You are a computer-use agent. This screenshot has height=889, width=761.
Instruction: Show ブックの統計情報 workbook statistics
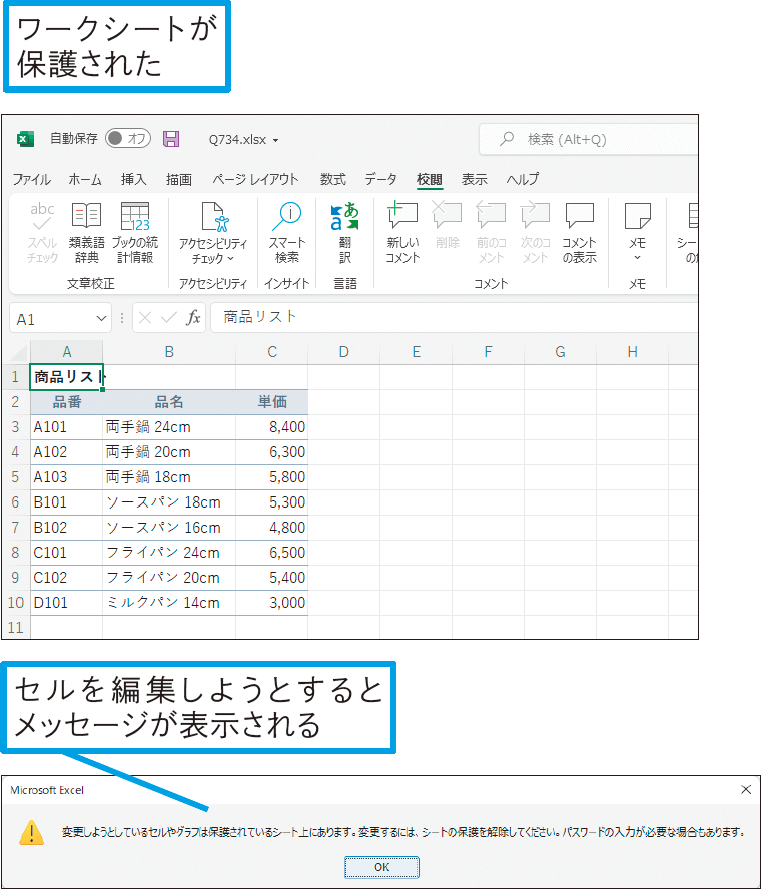(x=135, y=232)
